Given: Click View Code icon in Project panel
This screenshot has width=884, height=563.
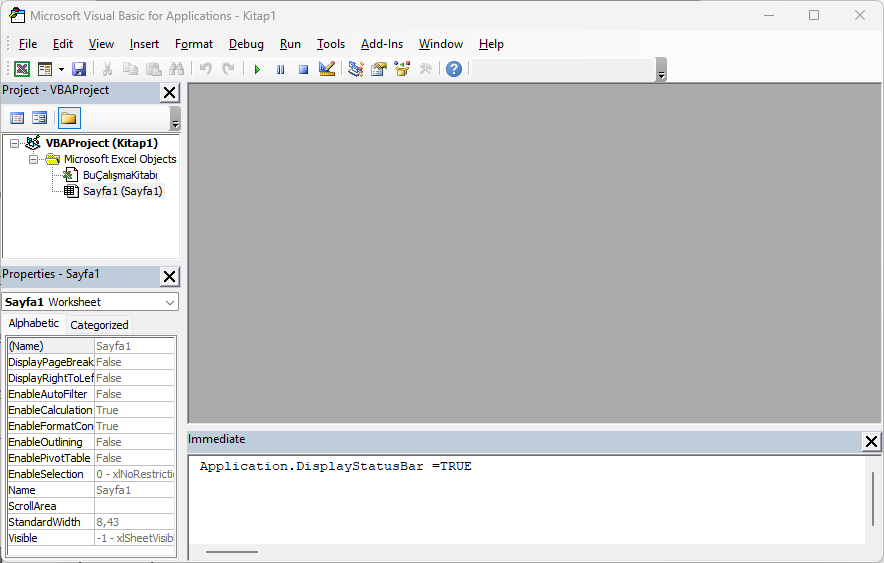Looking at the screenshot, I should [x=17, y=118].
